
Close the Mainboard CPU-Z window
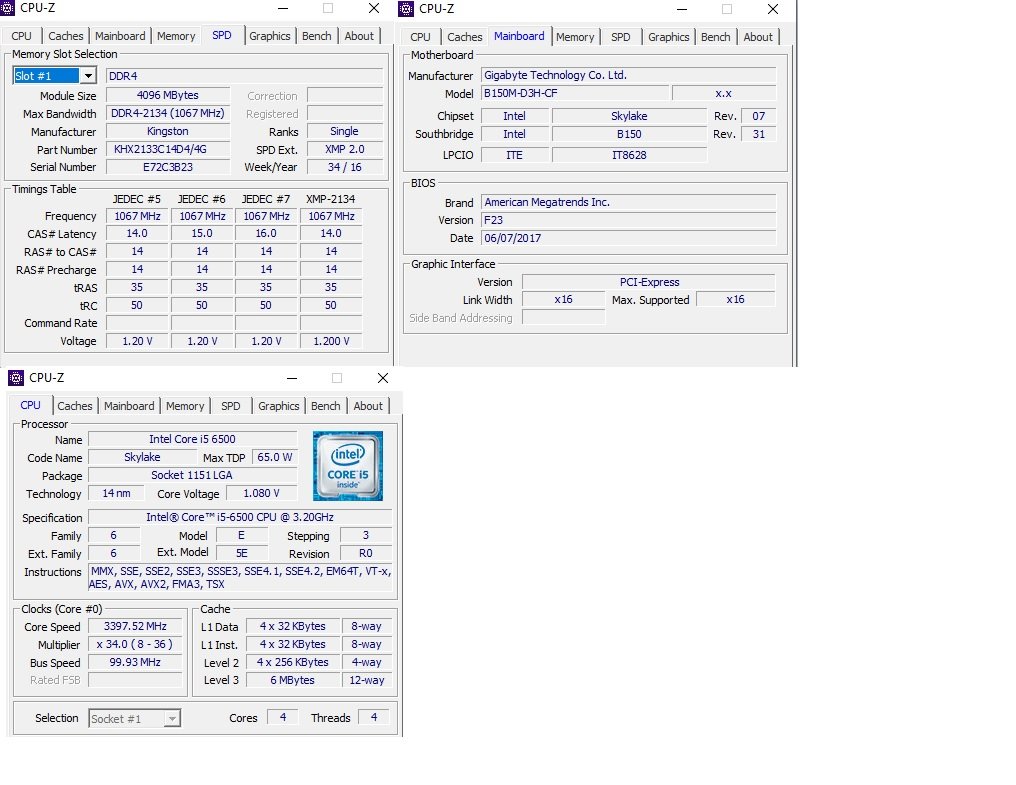coord(772,9)
